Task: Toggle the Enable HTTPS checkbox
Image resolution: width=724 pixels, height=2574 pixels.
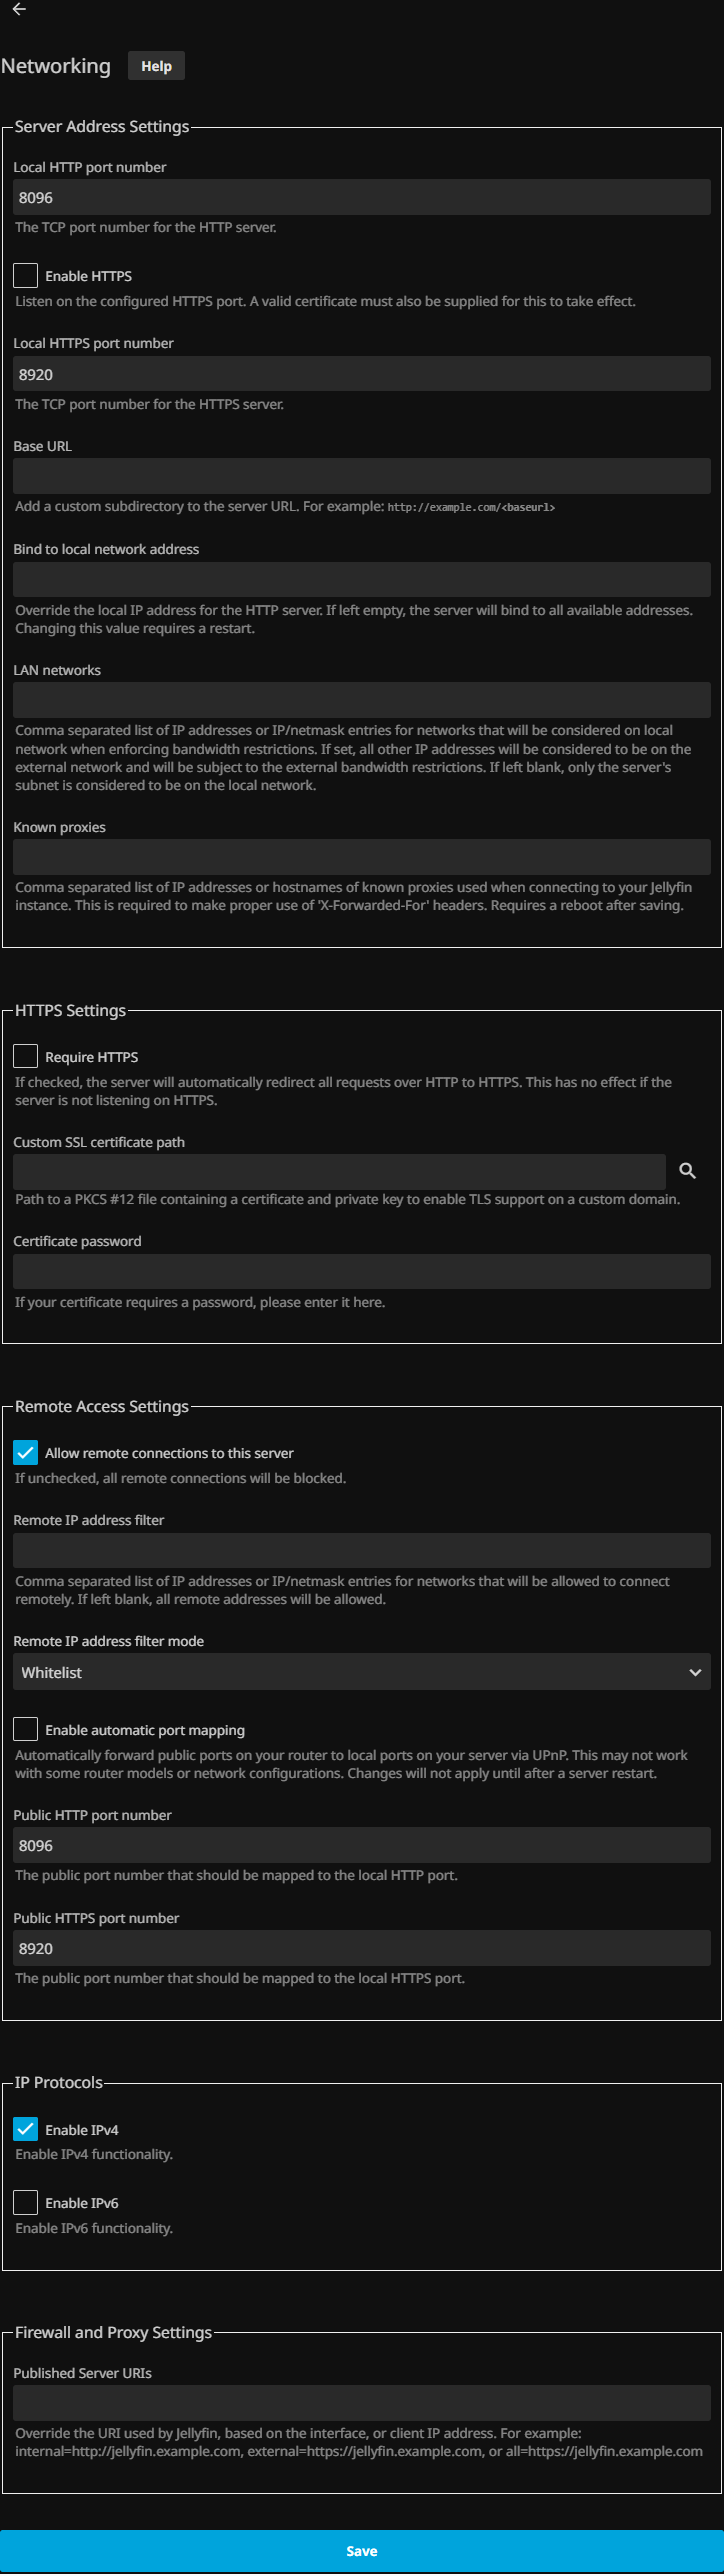Action: (x=26, y=276)
